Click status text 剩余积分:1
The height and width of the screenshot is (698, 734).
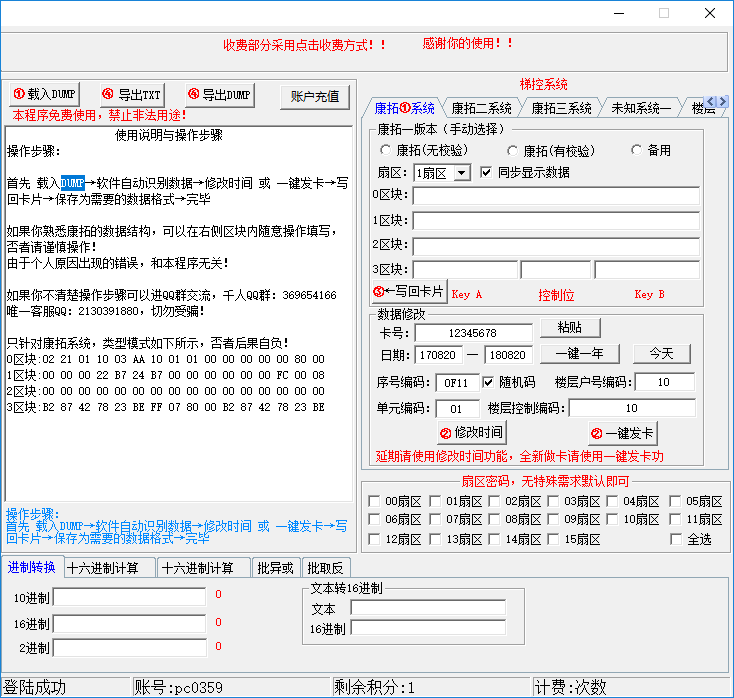coord(374,687)
